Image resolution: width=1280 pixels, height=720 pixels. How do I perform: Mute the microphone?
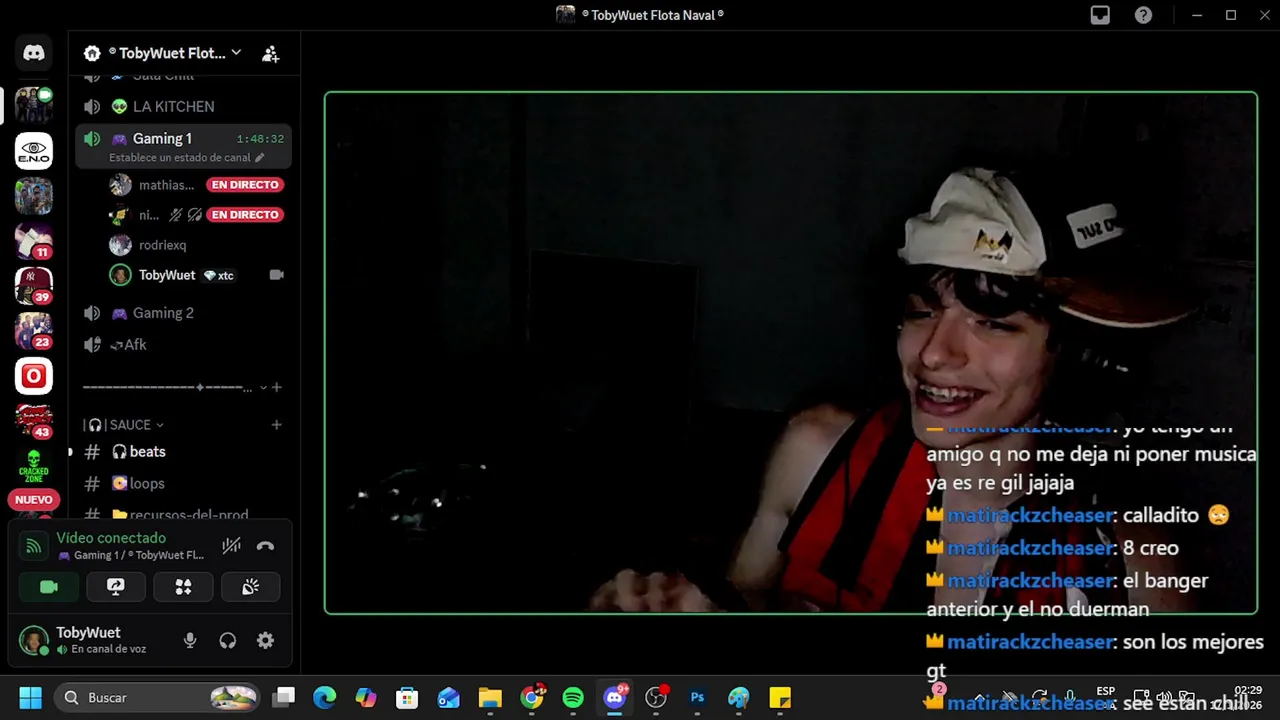pyautogui.click(x=190, y=641)
